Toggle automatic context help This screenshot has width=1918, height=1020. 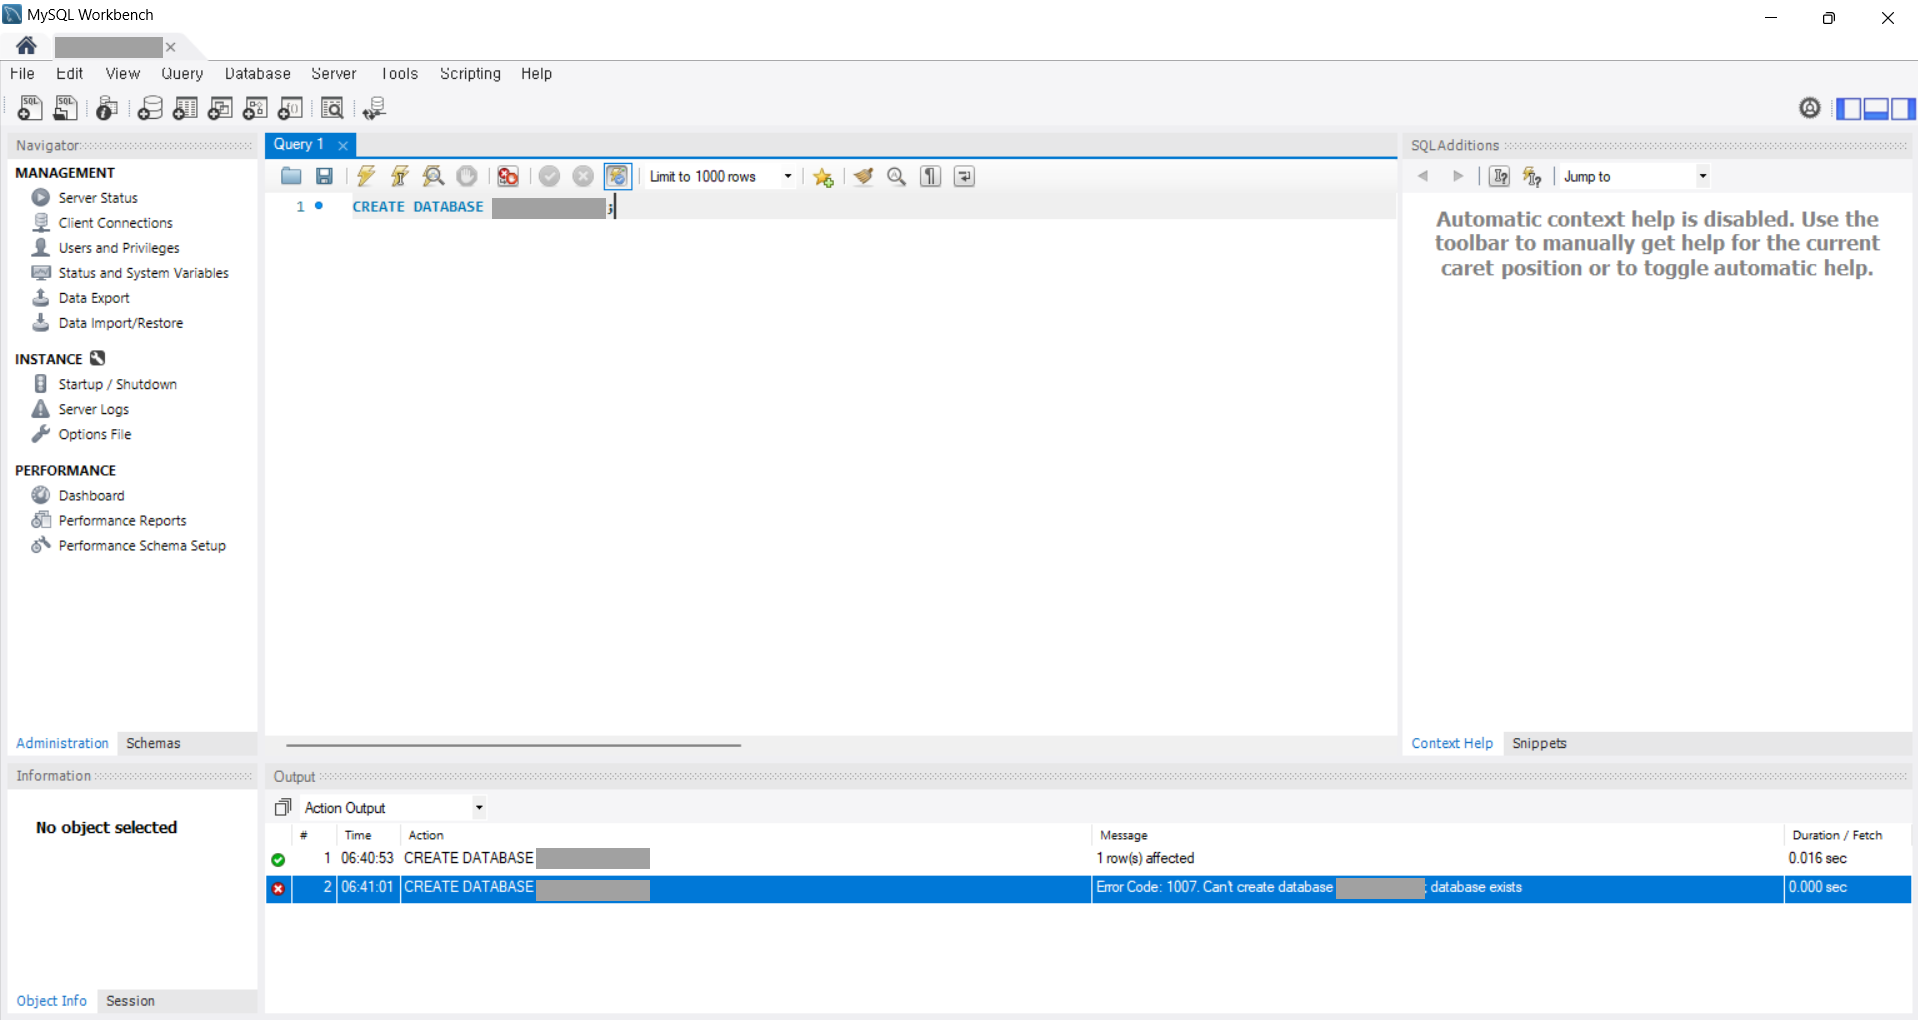click(1532, 177)
